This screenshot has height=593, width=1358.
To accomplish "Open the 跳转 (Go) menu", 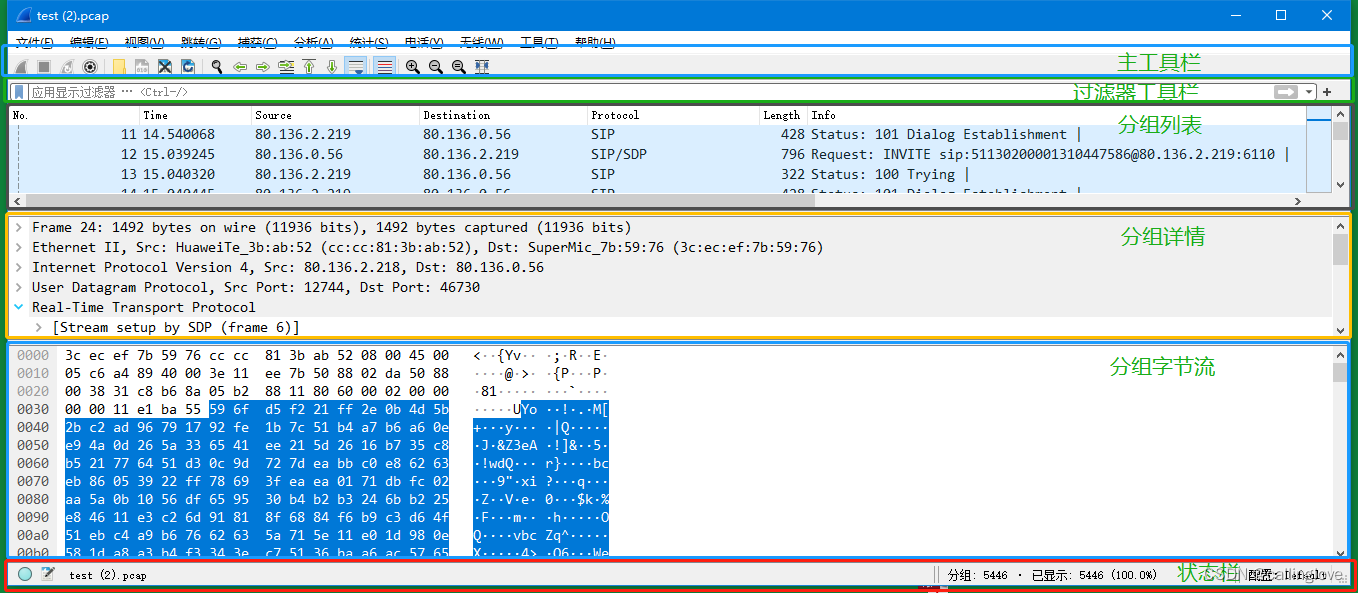I will pos(201,42).
